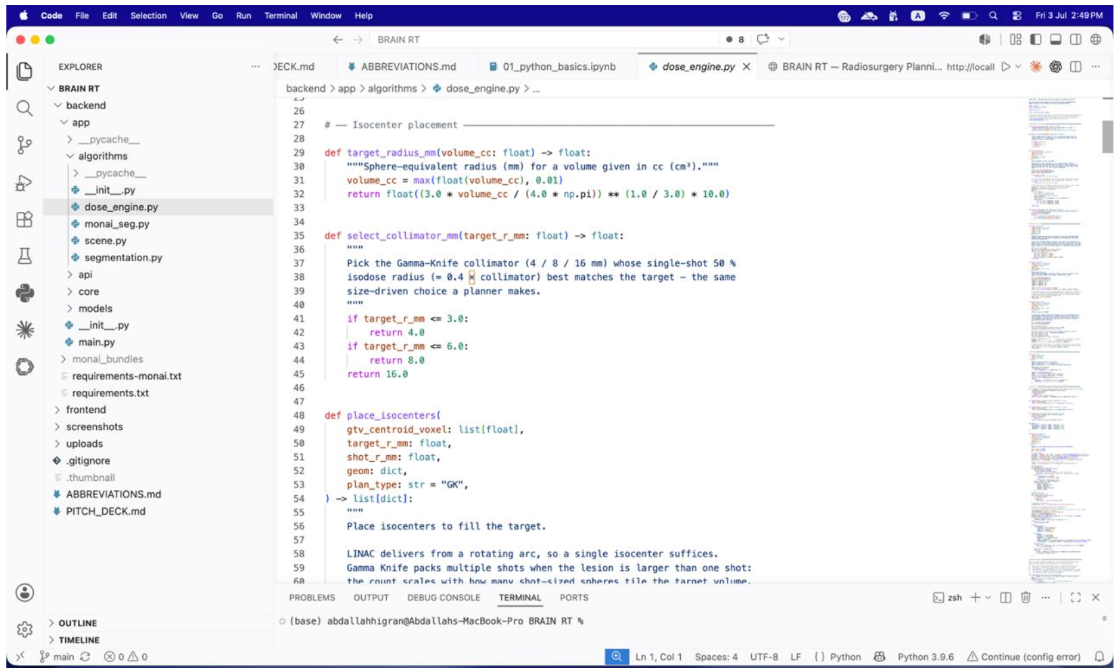Open the Source Control view

point(24,145)
